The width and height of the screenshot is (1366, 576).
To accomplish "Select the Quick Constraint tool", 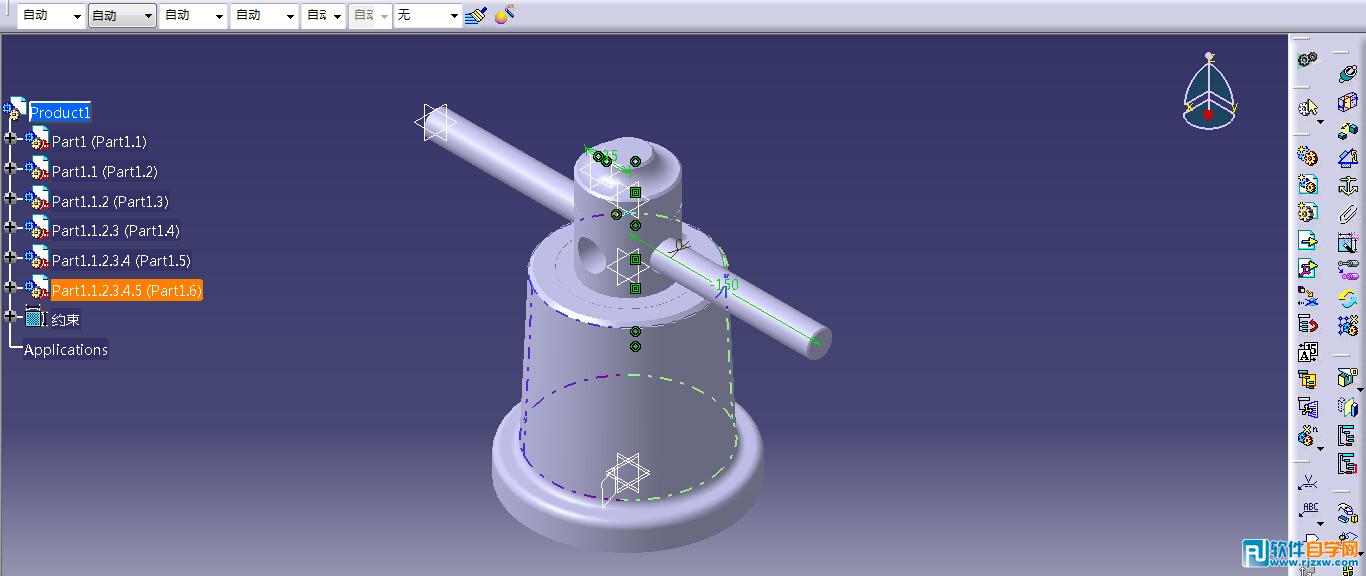I will coord(1347,241).
